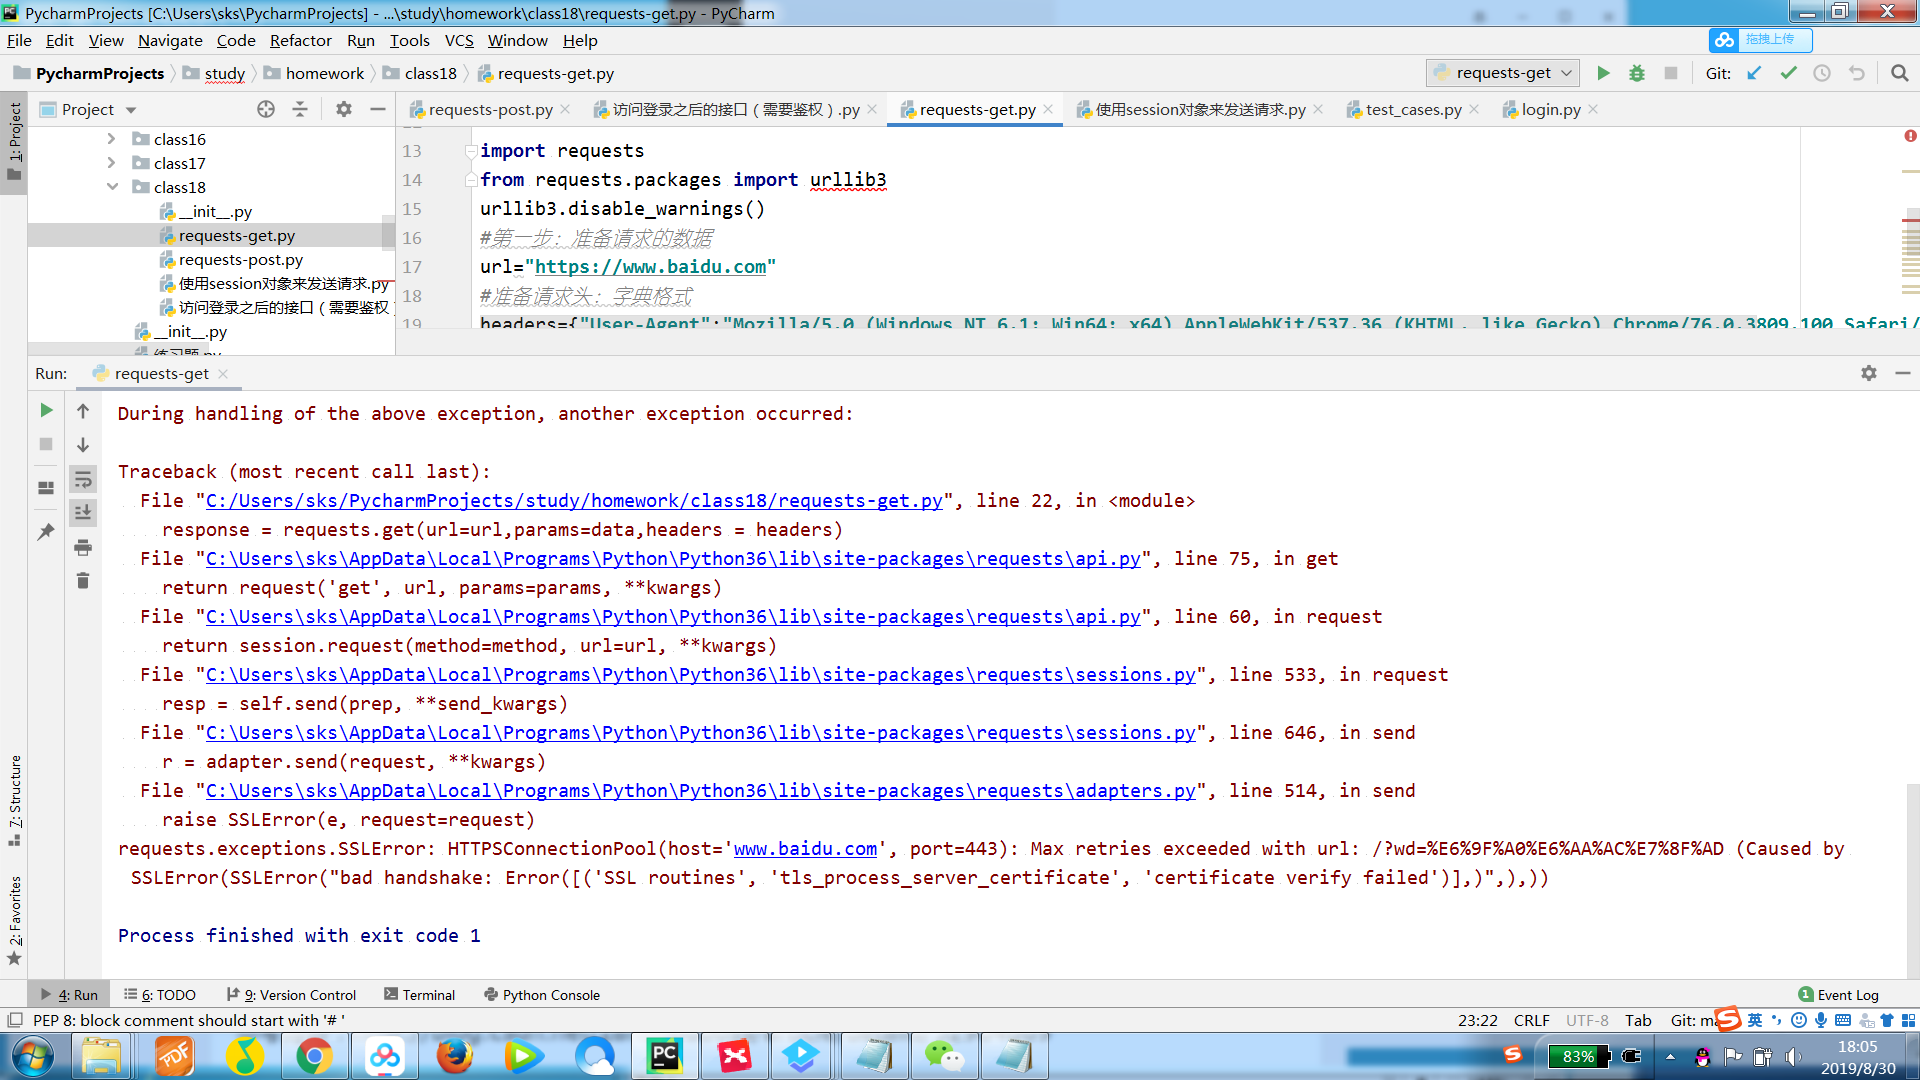The height and width of the screenshot is (1080, 1920).
Task: Run requests-get using the green Run arrow
Action: pos(1604,73)
